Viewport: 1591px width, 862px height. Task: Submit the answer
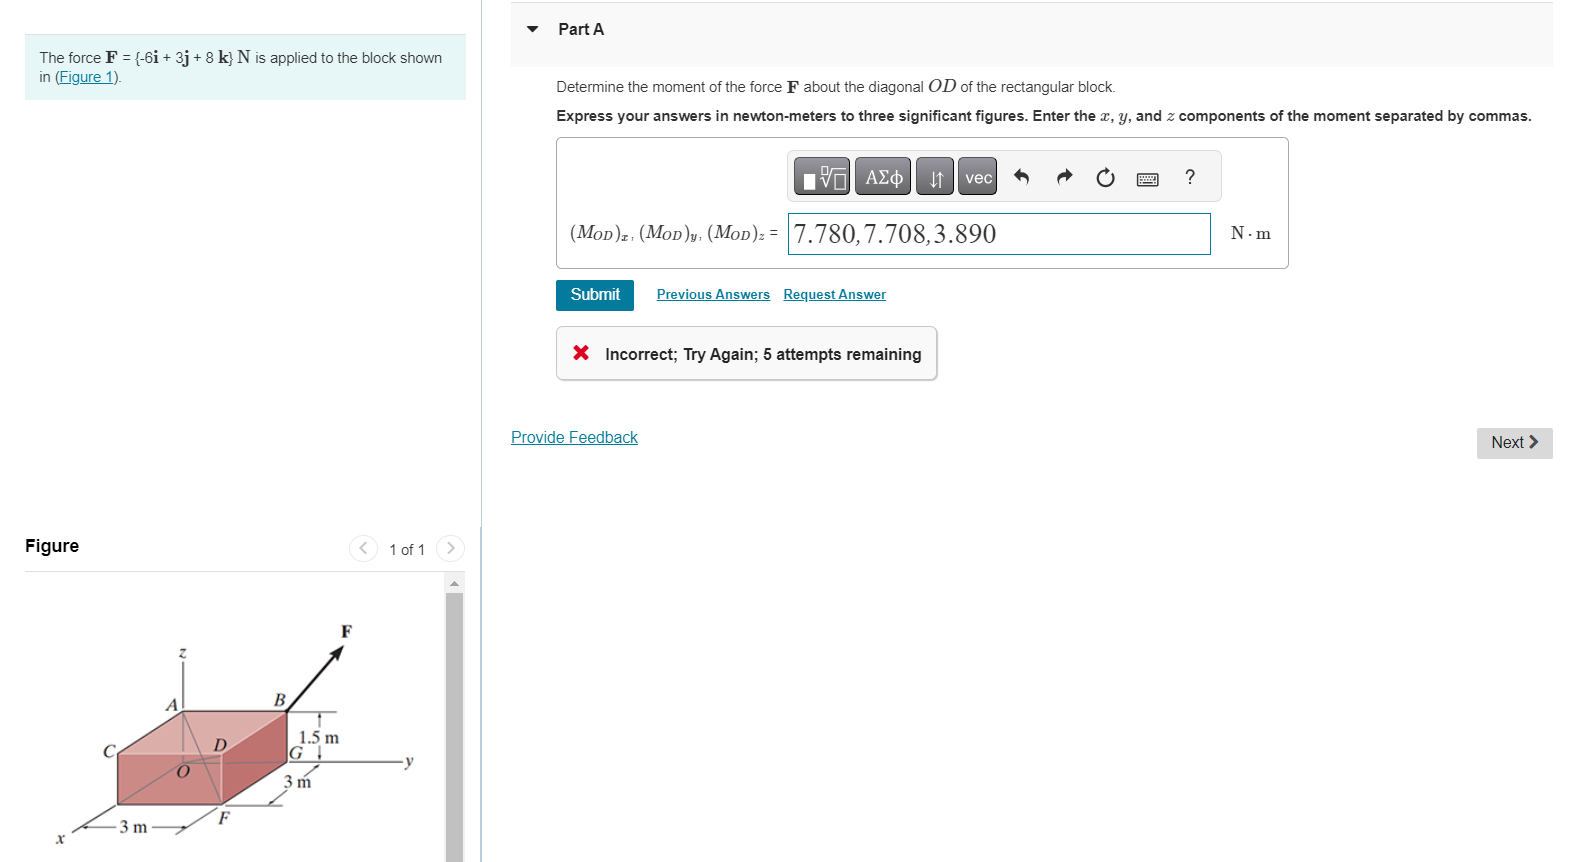595,295
